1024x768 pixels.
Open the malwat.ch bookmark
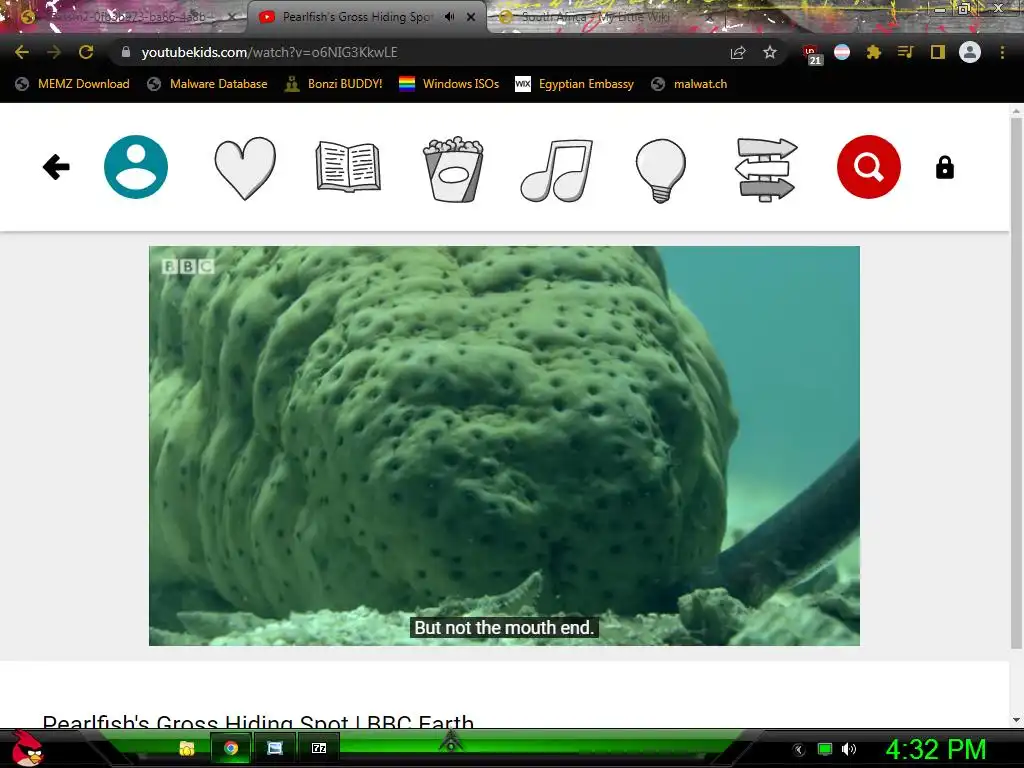[x=690, y=84]
